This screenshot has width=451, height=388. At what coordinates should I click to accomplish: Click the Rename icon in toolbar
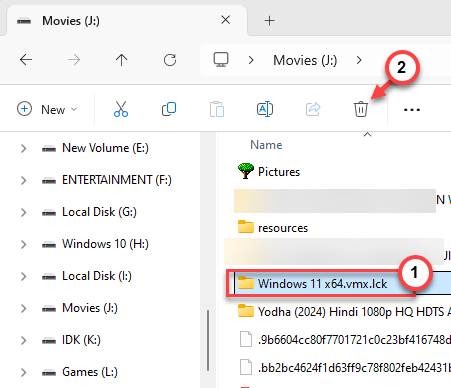coord(265,109)
